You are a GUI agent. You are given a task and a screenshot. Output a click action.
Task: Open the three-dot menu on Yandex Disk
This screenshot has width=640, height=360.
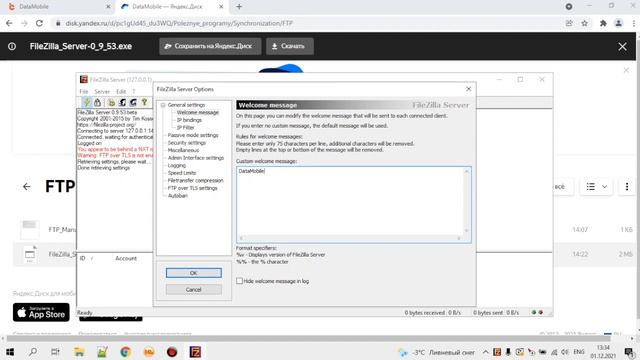pyautogui.click(x=627, y=187)
